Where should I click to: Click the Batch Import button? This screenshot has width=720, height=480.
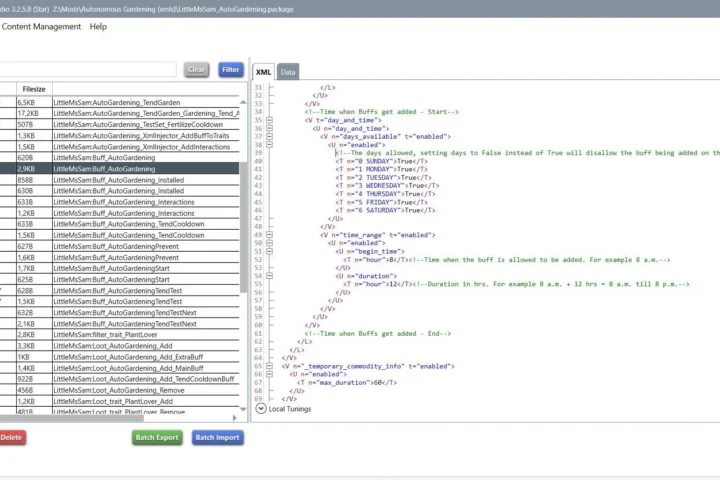(218, 437)
